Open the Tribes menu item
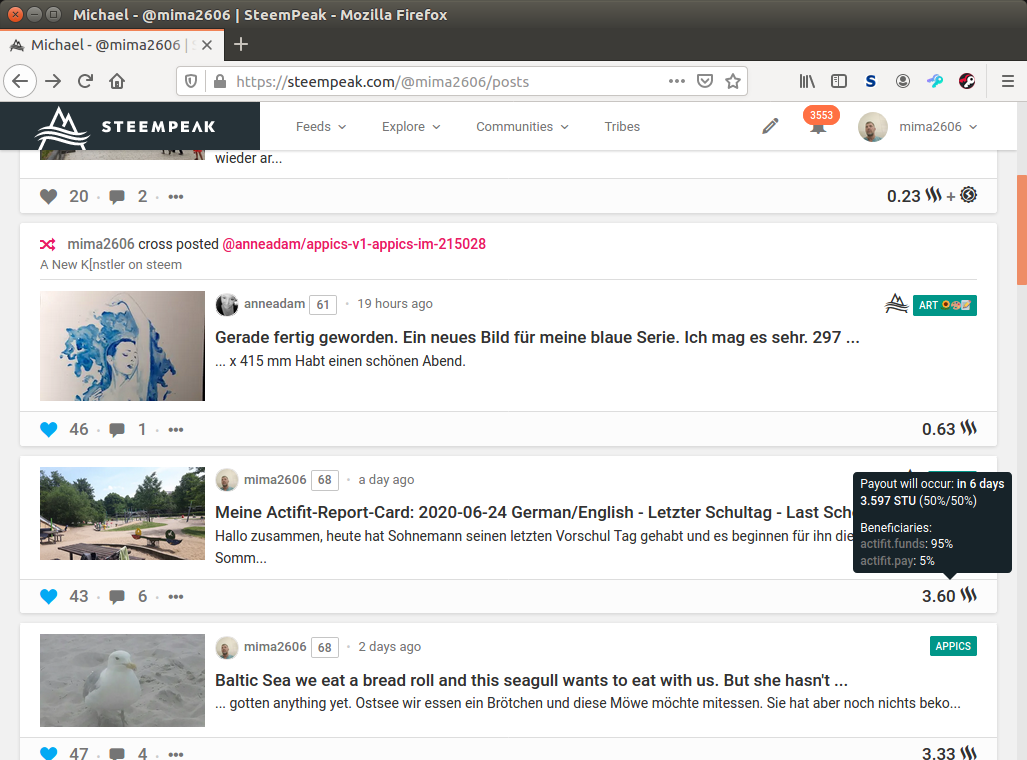This screenshot has width=1027, height=760. point(622,127)
